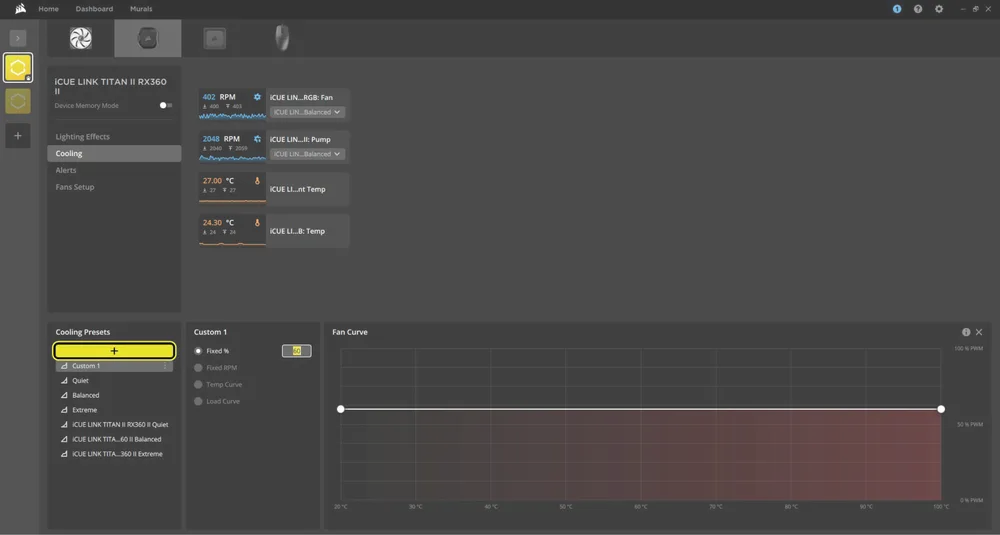The width and height of the screenshot is (1000, 535).
Task: Click the iCUE LI...nt Temp sensor label
Action: [297, 189]
